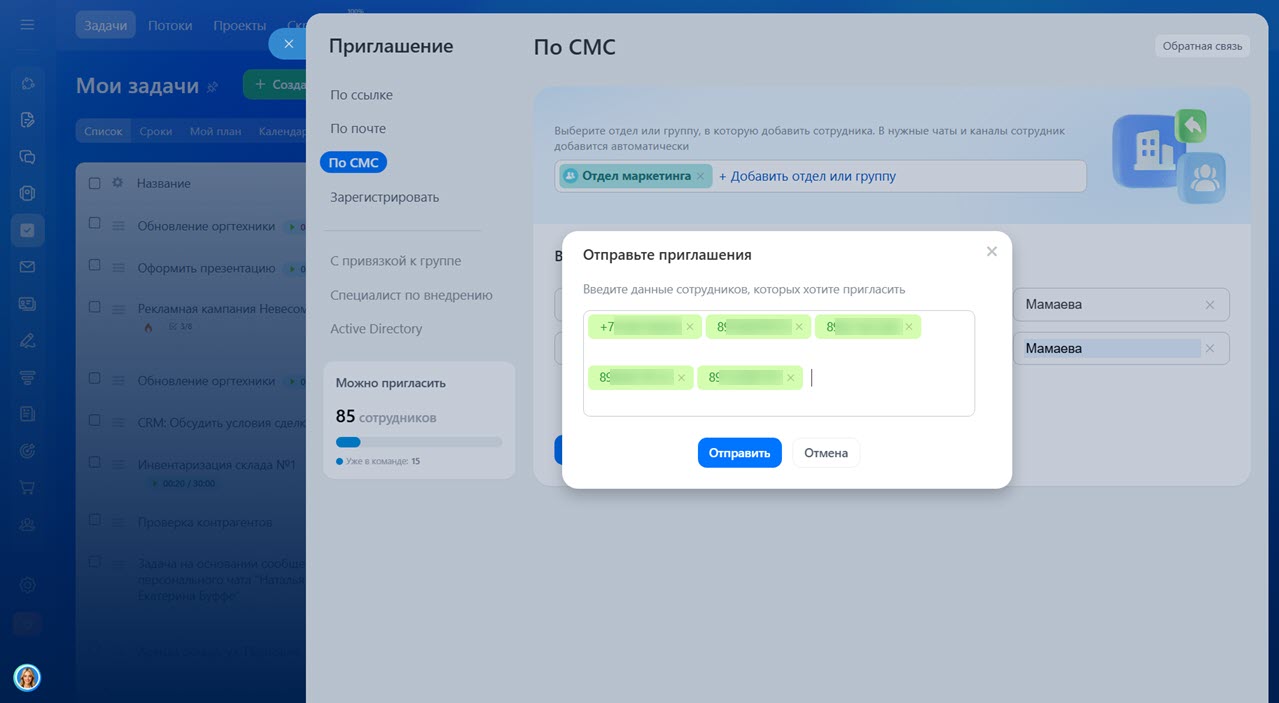This screenshot has width=1279, height=703.
Task: Check the Задача на основании сообщения checkbox
Action: point(95,562)
